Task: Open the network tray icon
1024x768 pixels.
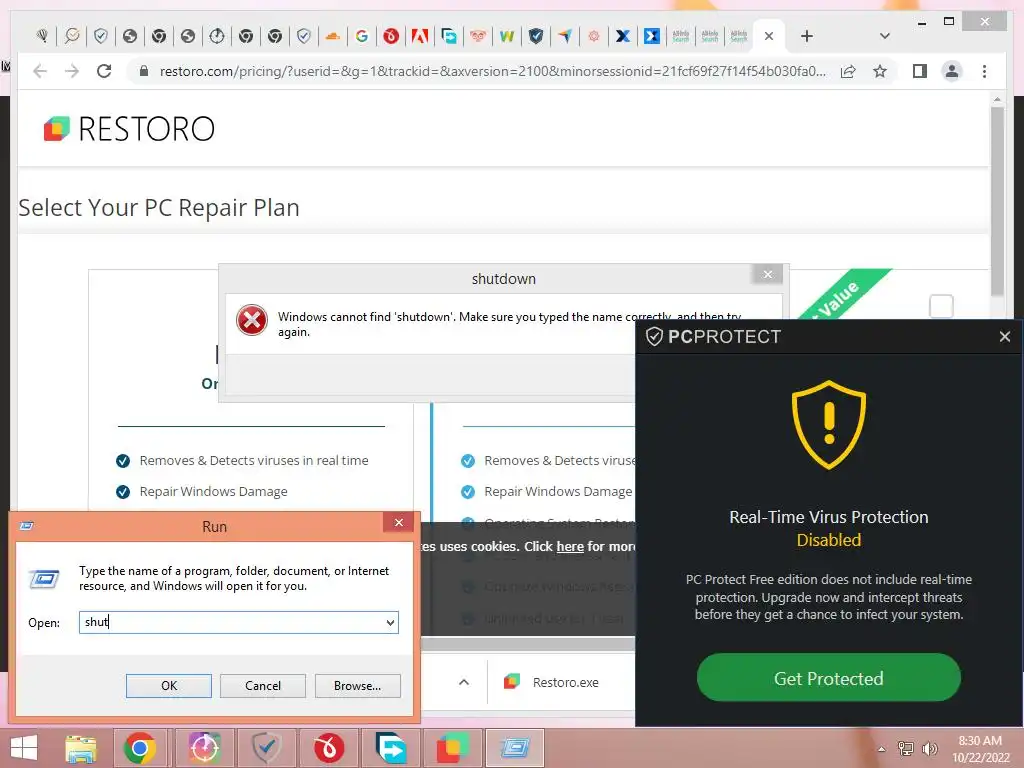Action: pos(905,749)
